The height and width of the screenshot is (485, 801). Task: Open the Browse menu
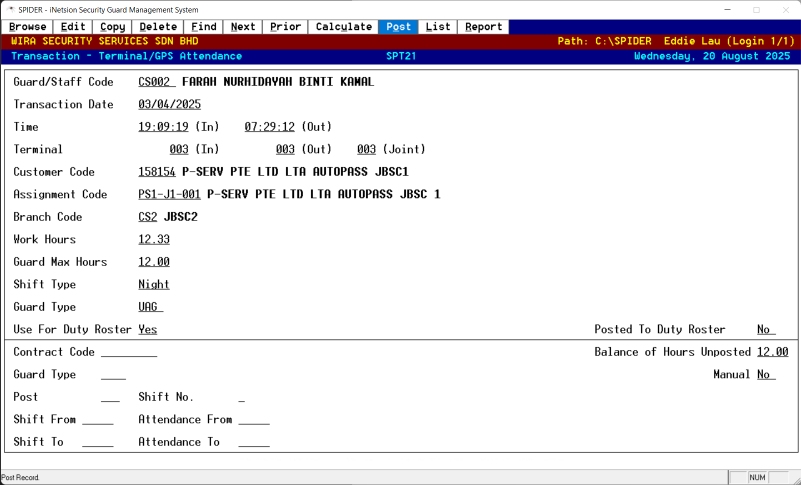pyautogui.click(x=28, y=27)
